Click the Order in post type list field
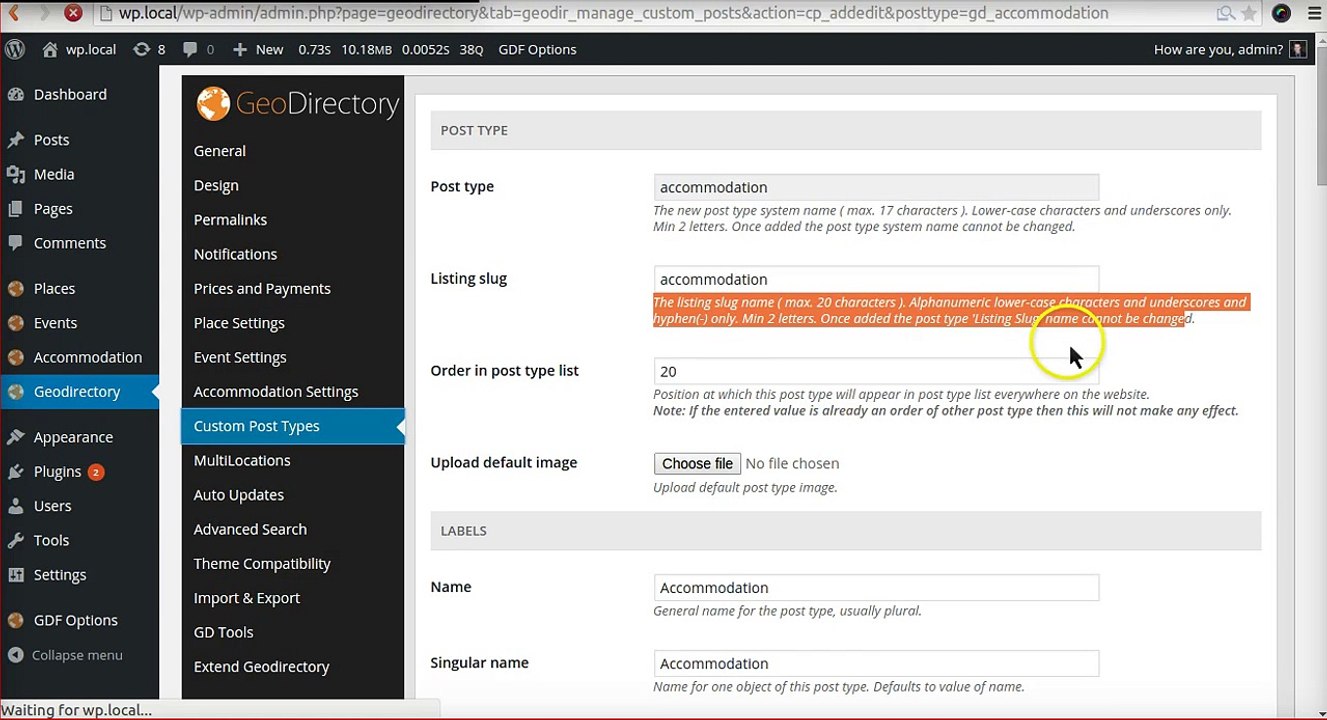1327x720 pixels. (876, 371)
